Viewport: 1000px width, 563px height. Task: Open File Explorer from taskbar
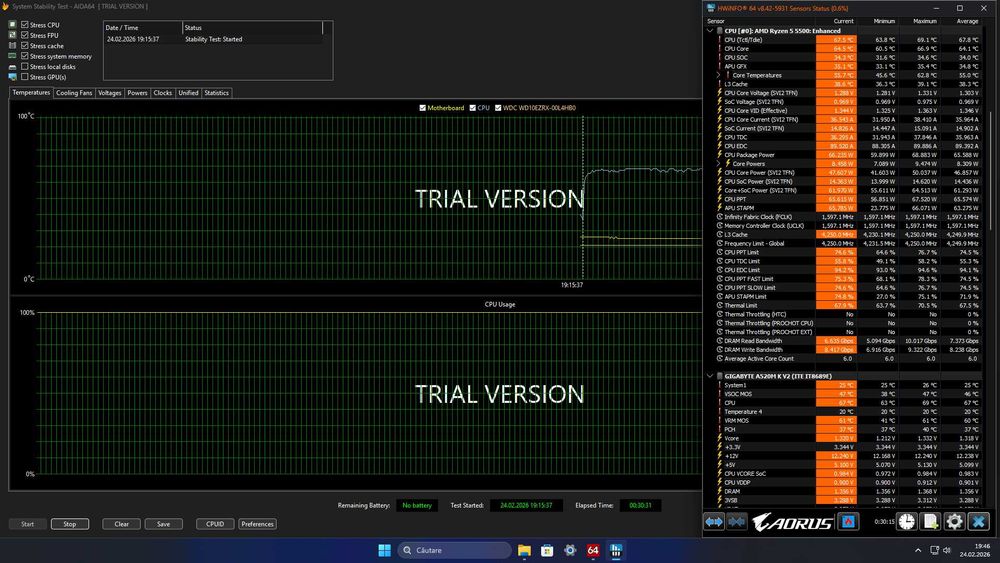coord(524,550)
